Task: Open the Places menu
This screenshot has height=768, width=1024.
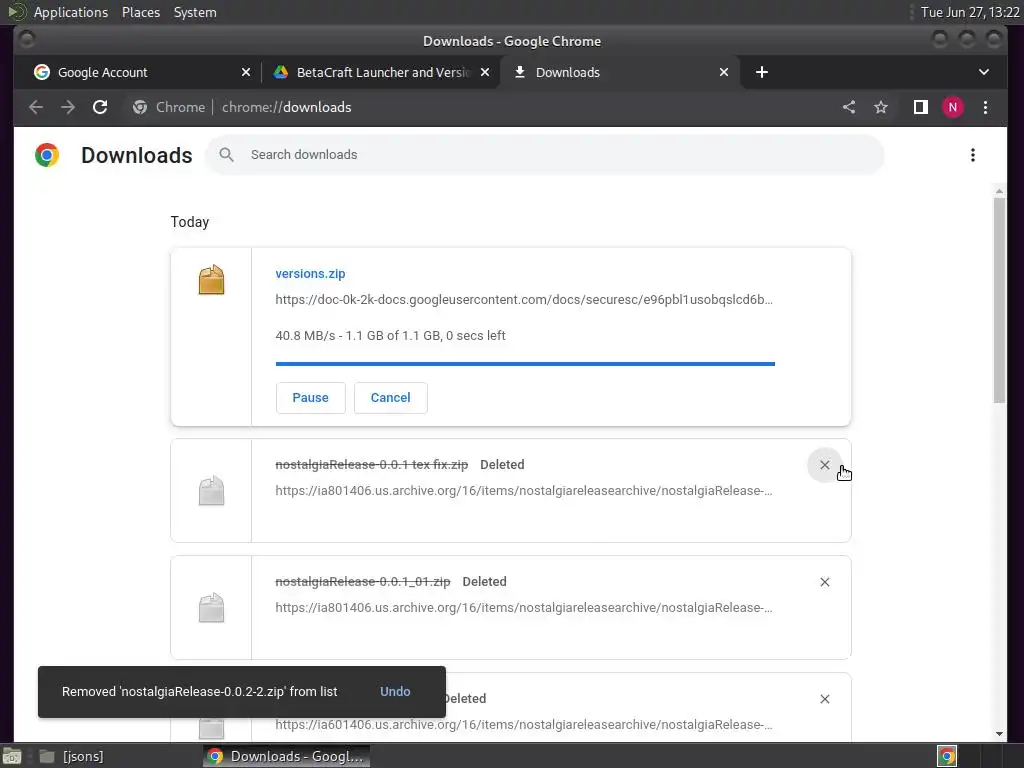Action: click(140, 12)
